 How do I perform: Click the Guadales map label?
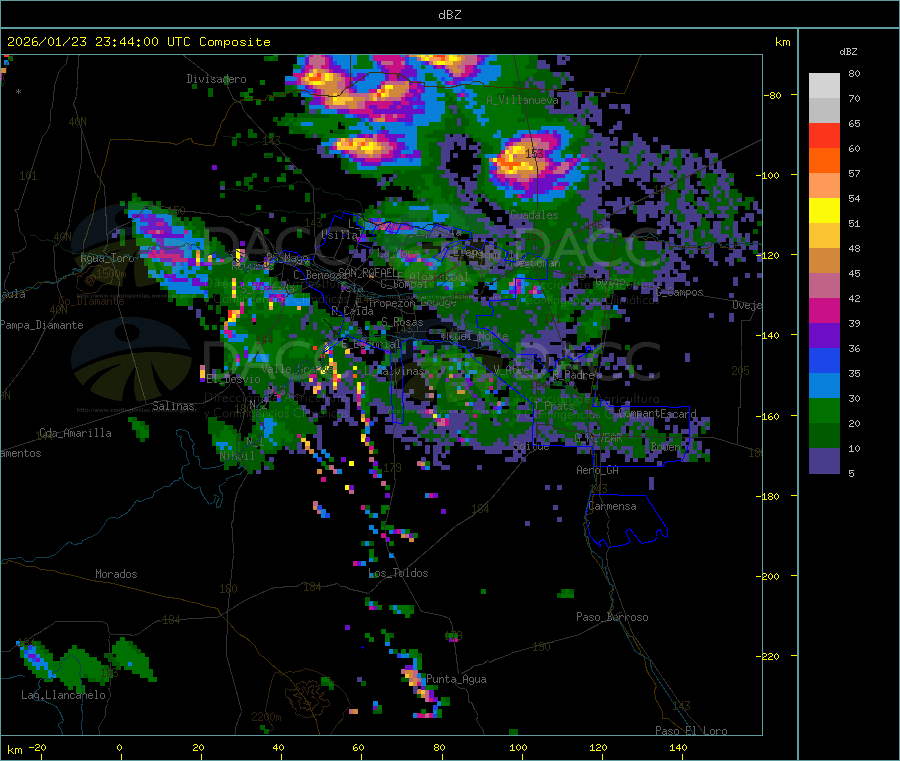[534, 215]
